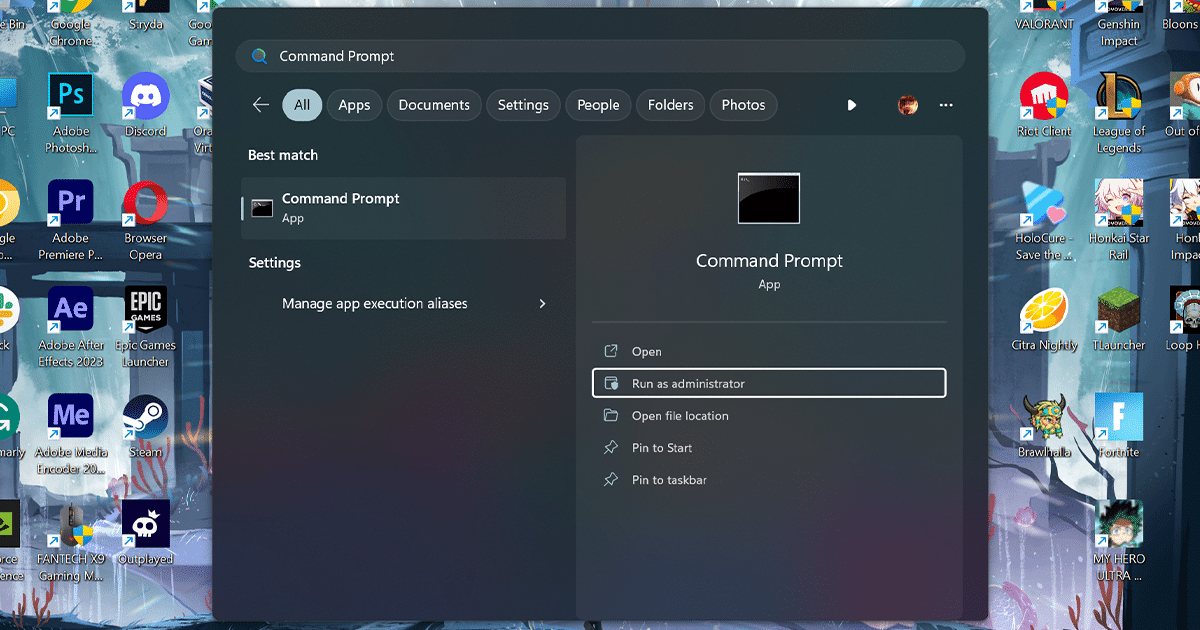The image size is (1200, 630).
Task: Select the Documents filter tab
Action: (434, 105)
